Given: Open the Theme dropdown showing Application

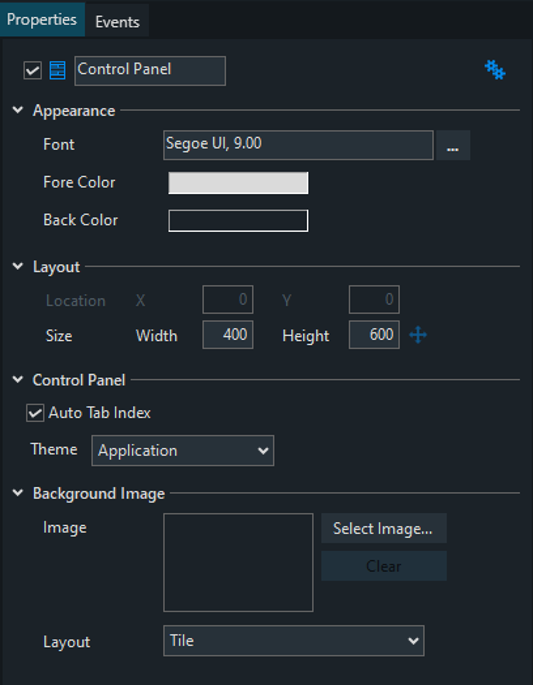Looking at the screenshot, I should [x=183, y=451].
